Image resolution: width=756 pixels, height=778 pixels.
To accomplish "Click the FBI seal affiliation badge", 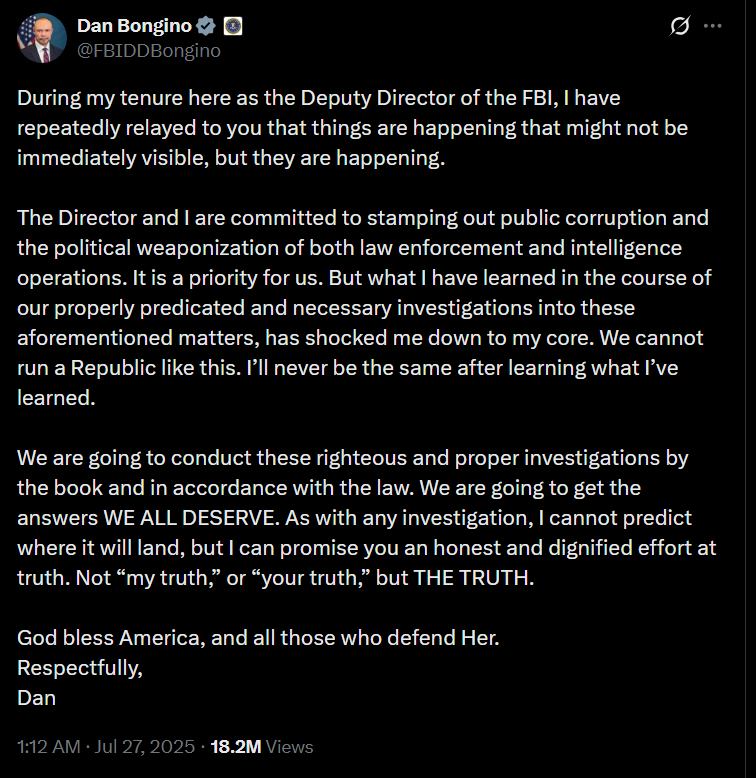I will [233, 26].
